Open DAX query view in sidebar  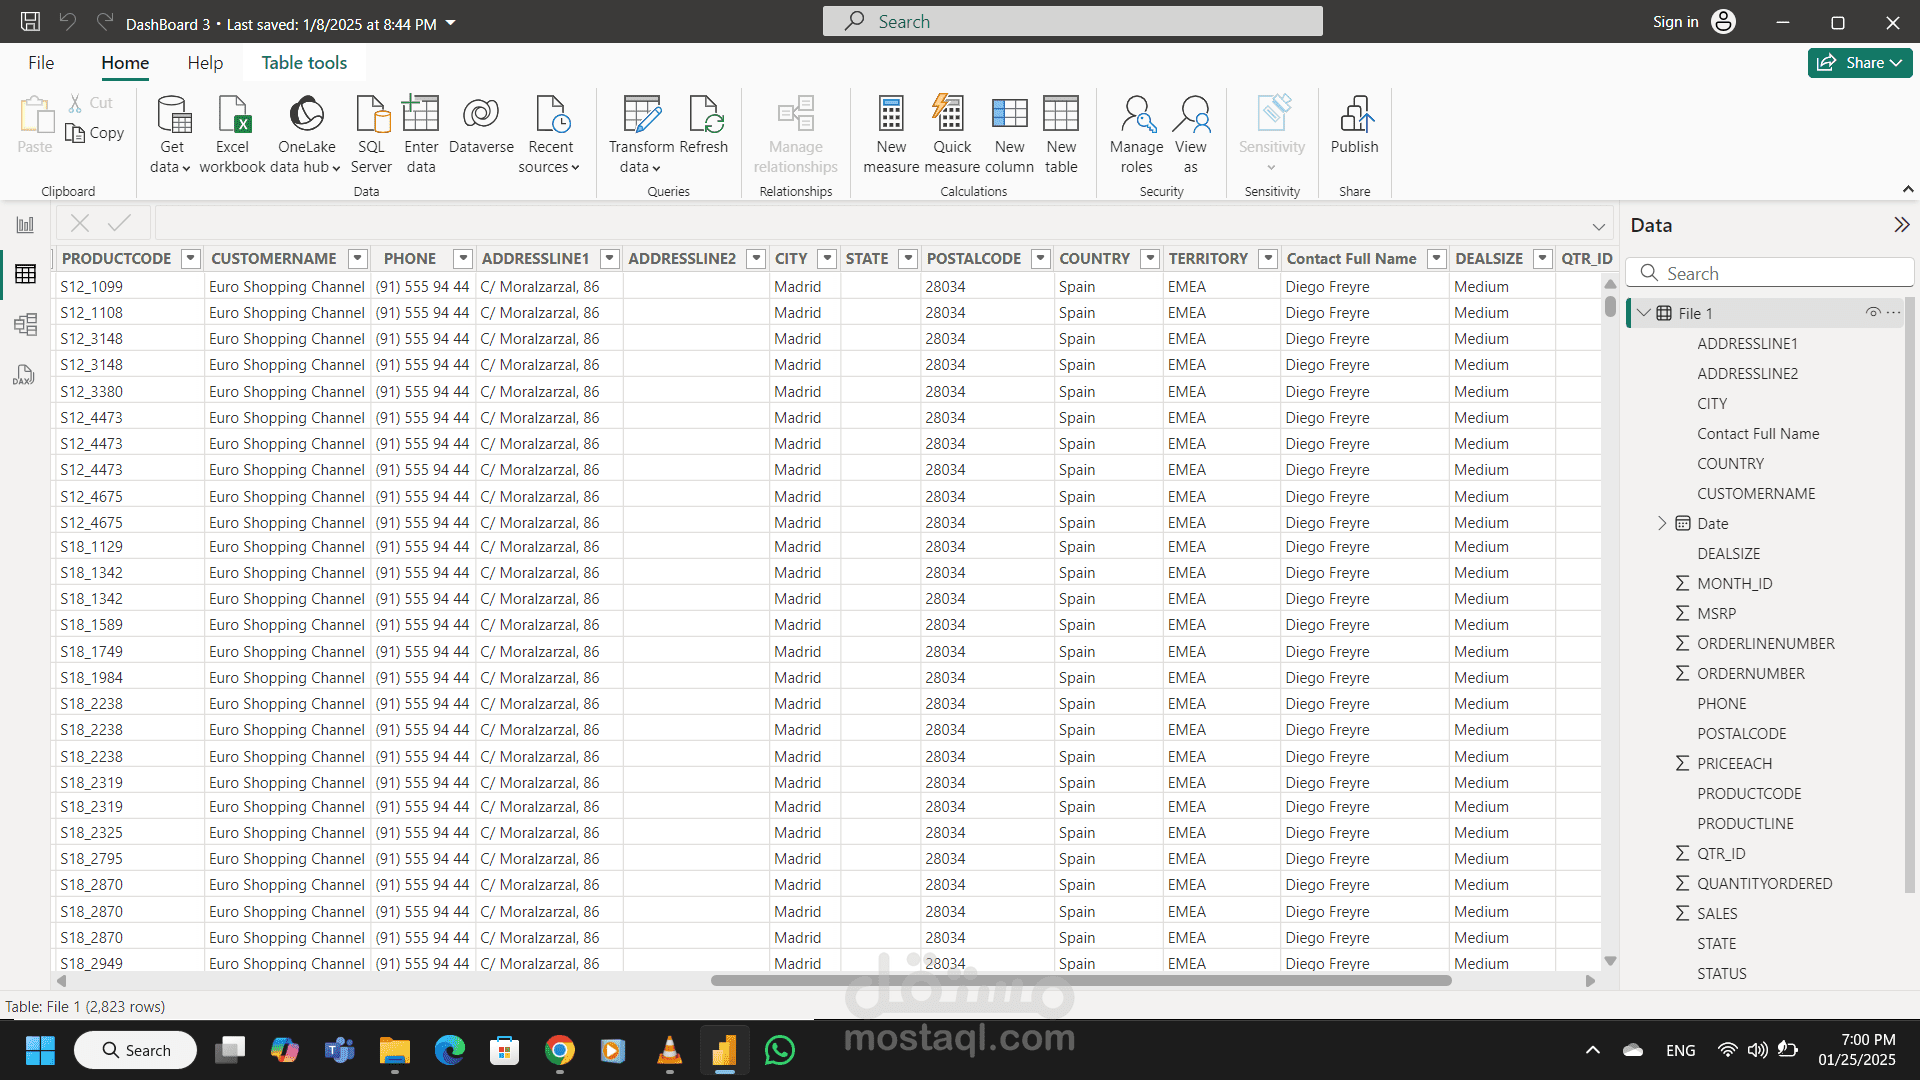(x=25, y=375)
